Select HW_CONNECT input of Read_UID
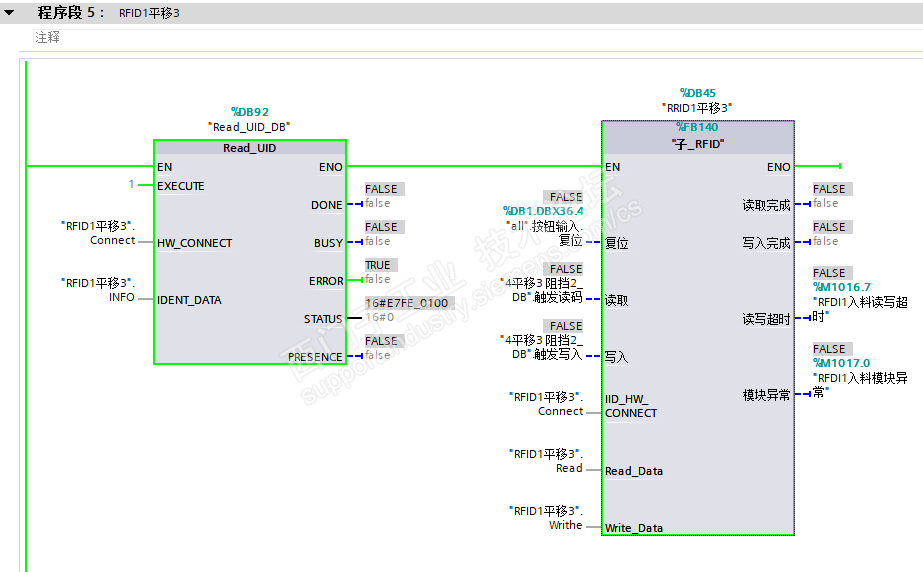 coord(194,243)
